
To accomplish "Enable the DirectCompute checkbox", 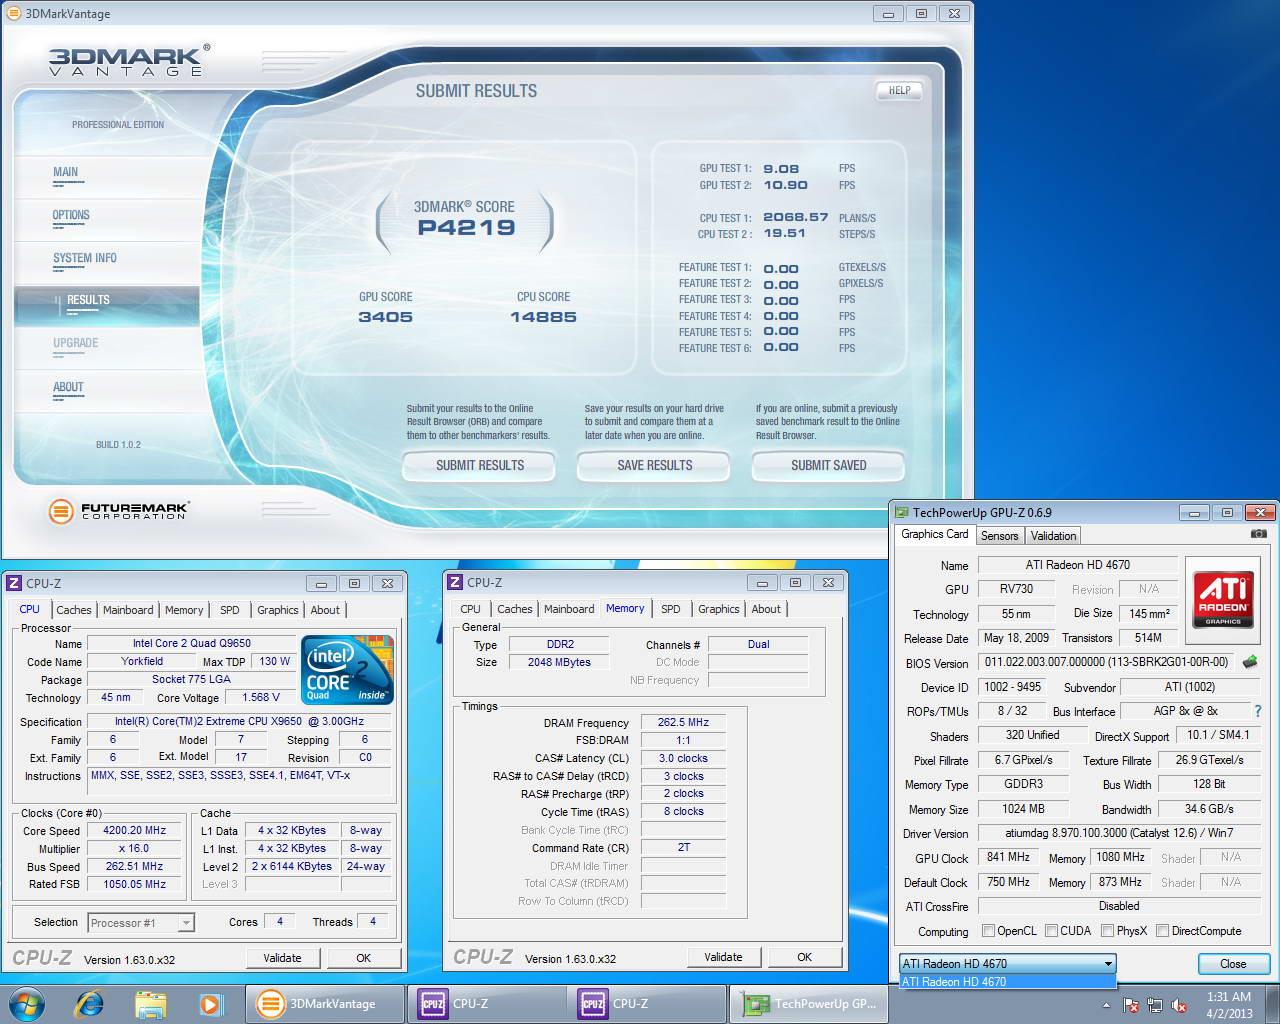I will click(x=1162, y=931).
